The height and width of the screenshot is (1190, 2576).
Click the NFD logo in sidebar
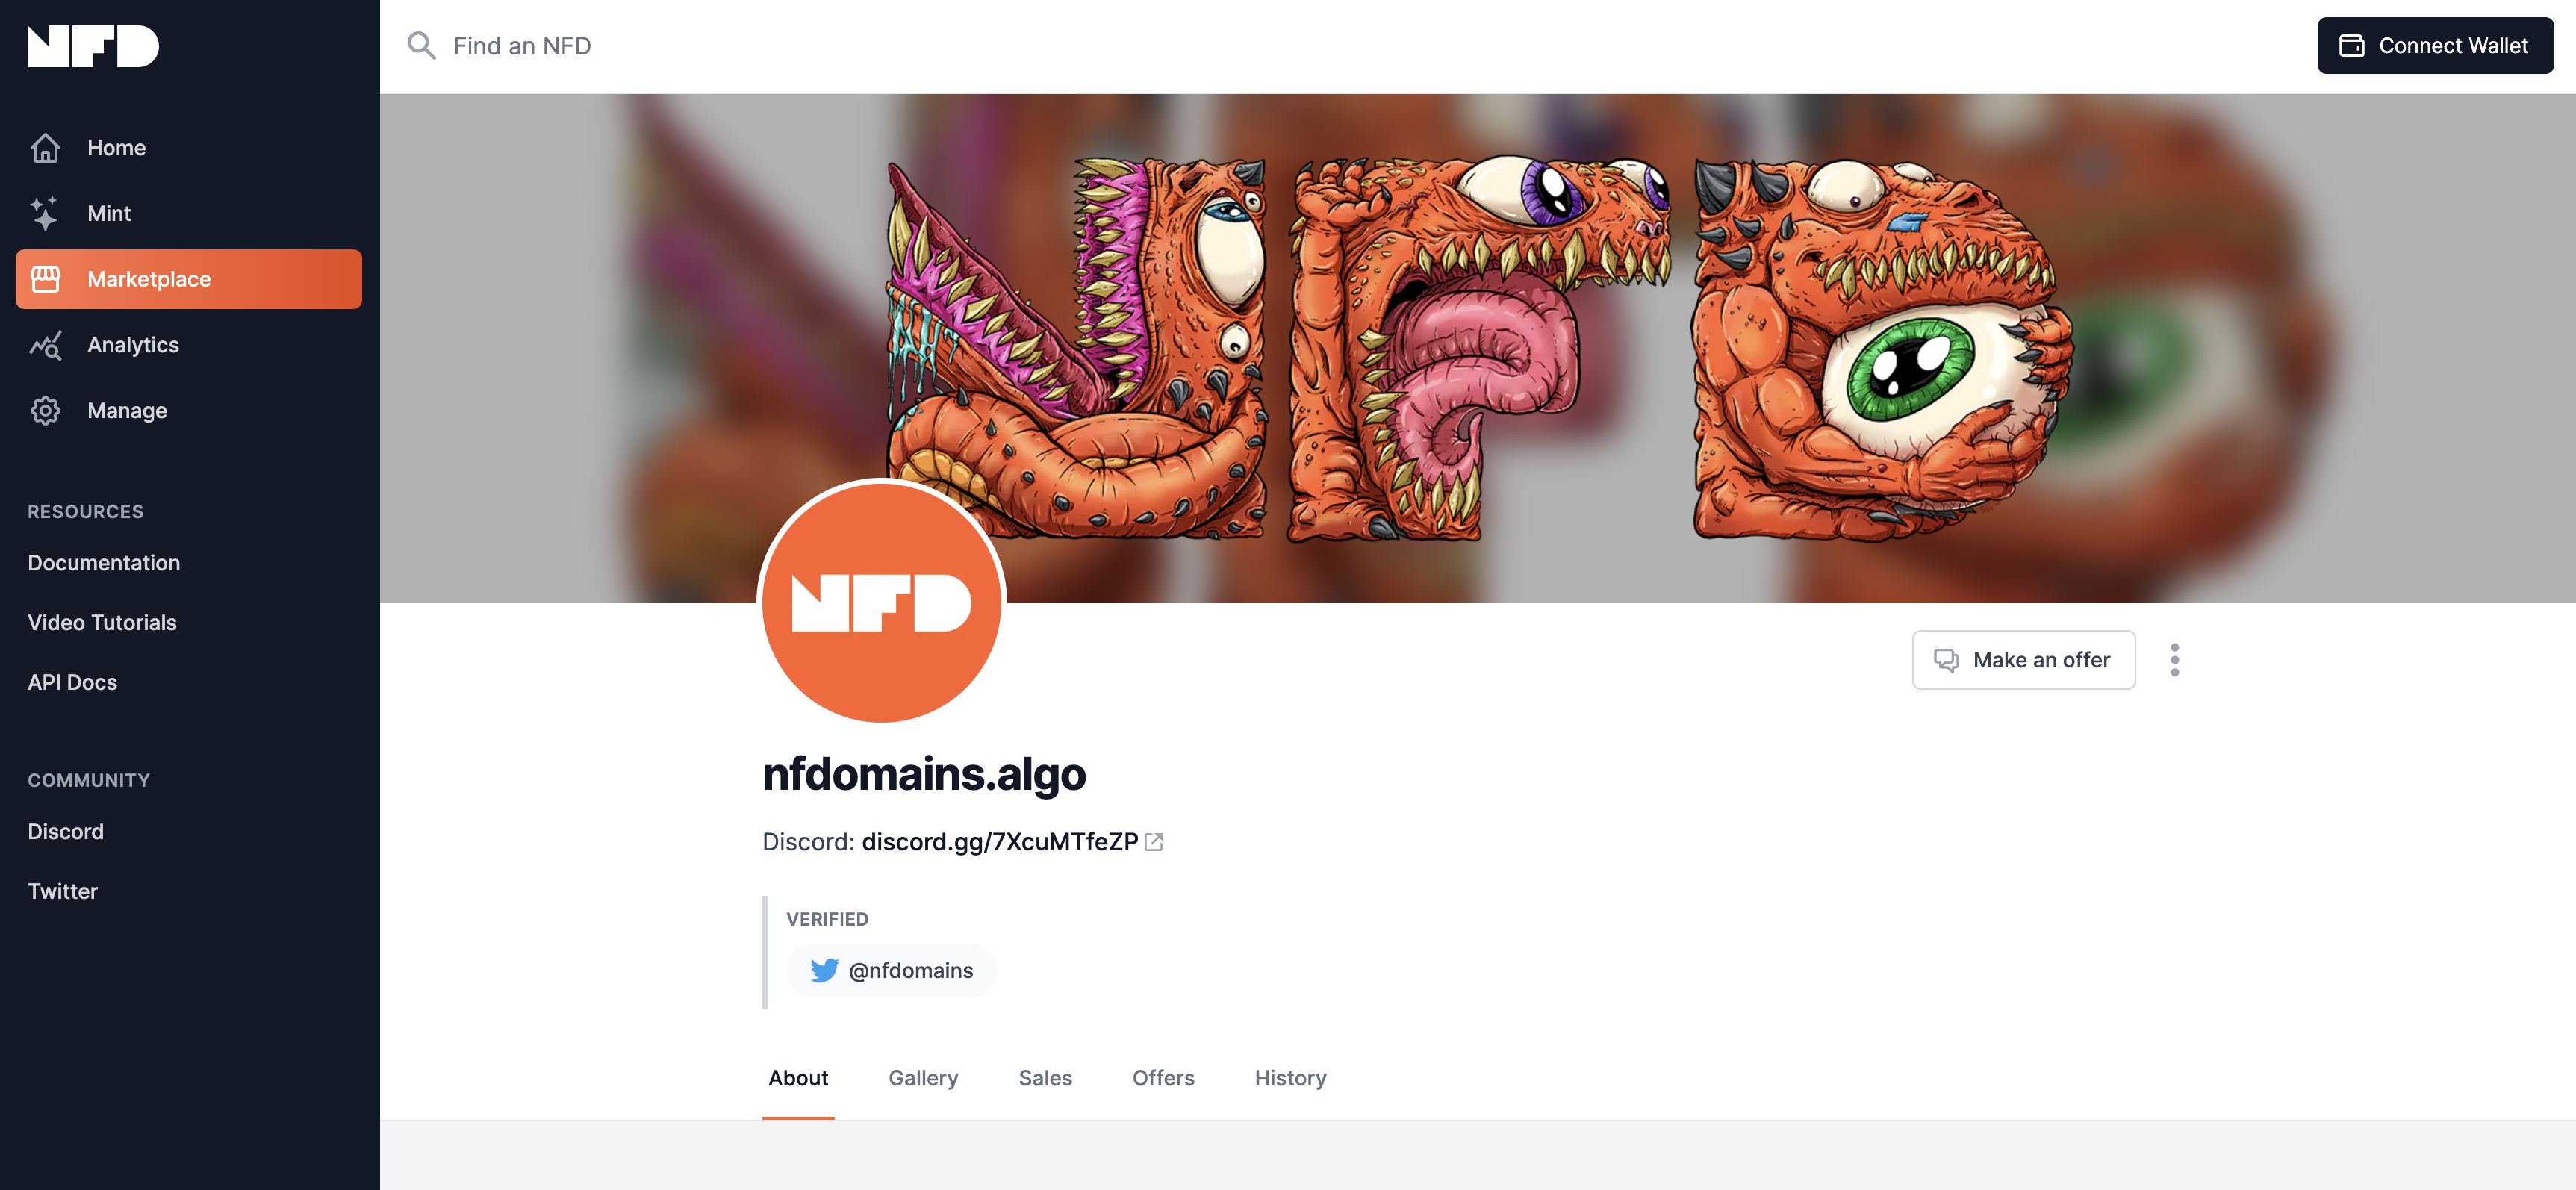[93, 46]
